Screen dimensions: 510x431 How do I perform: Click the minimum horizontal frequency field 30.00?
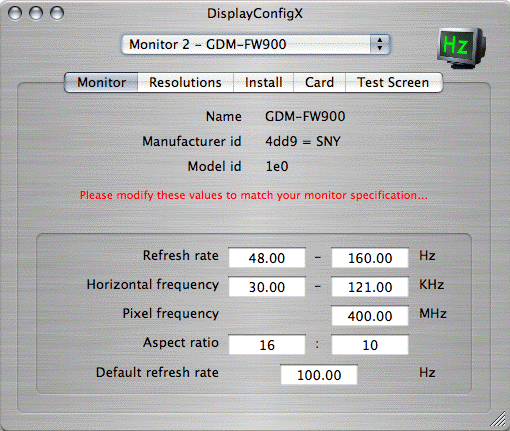267,287
